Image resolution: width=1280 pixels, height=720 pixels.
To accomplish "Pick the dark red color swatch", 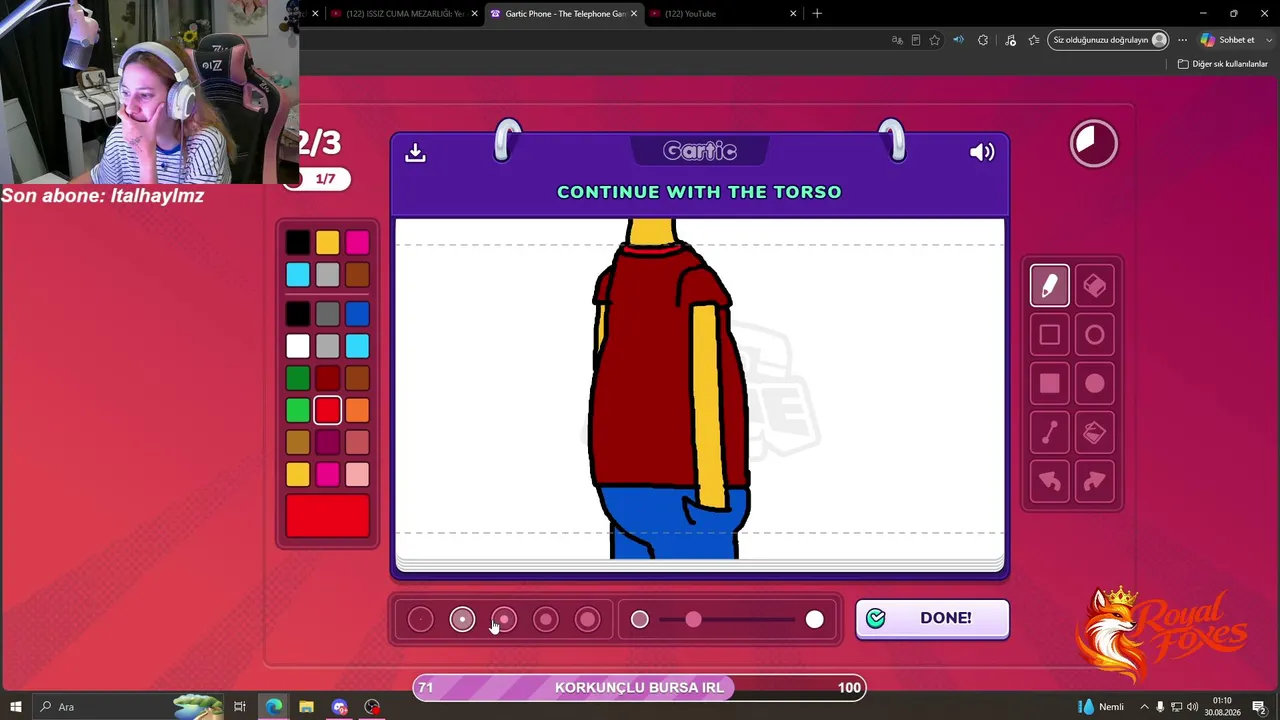I will [x=327, y=378].
